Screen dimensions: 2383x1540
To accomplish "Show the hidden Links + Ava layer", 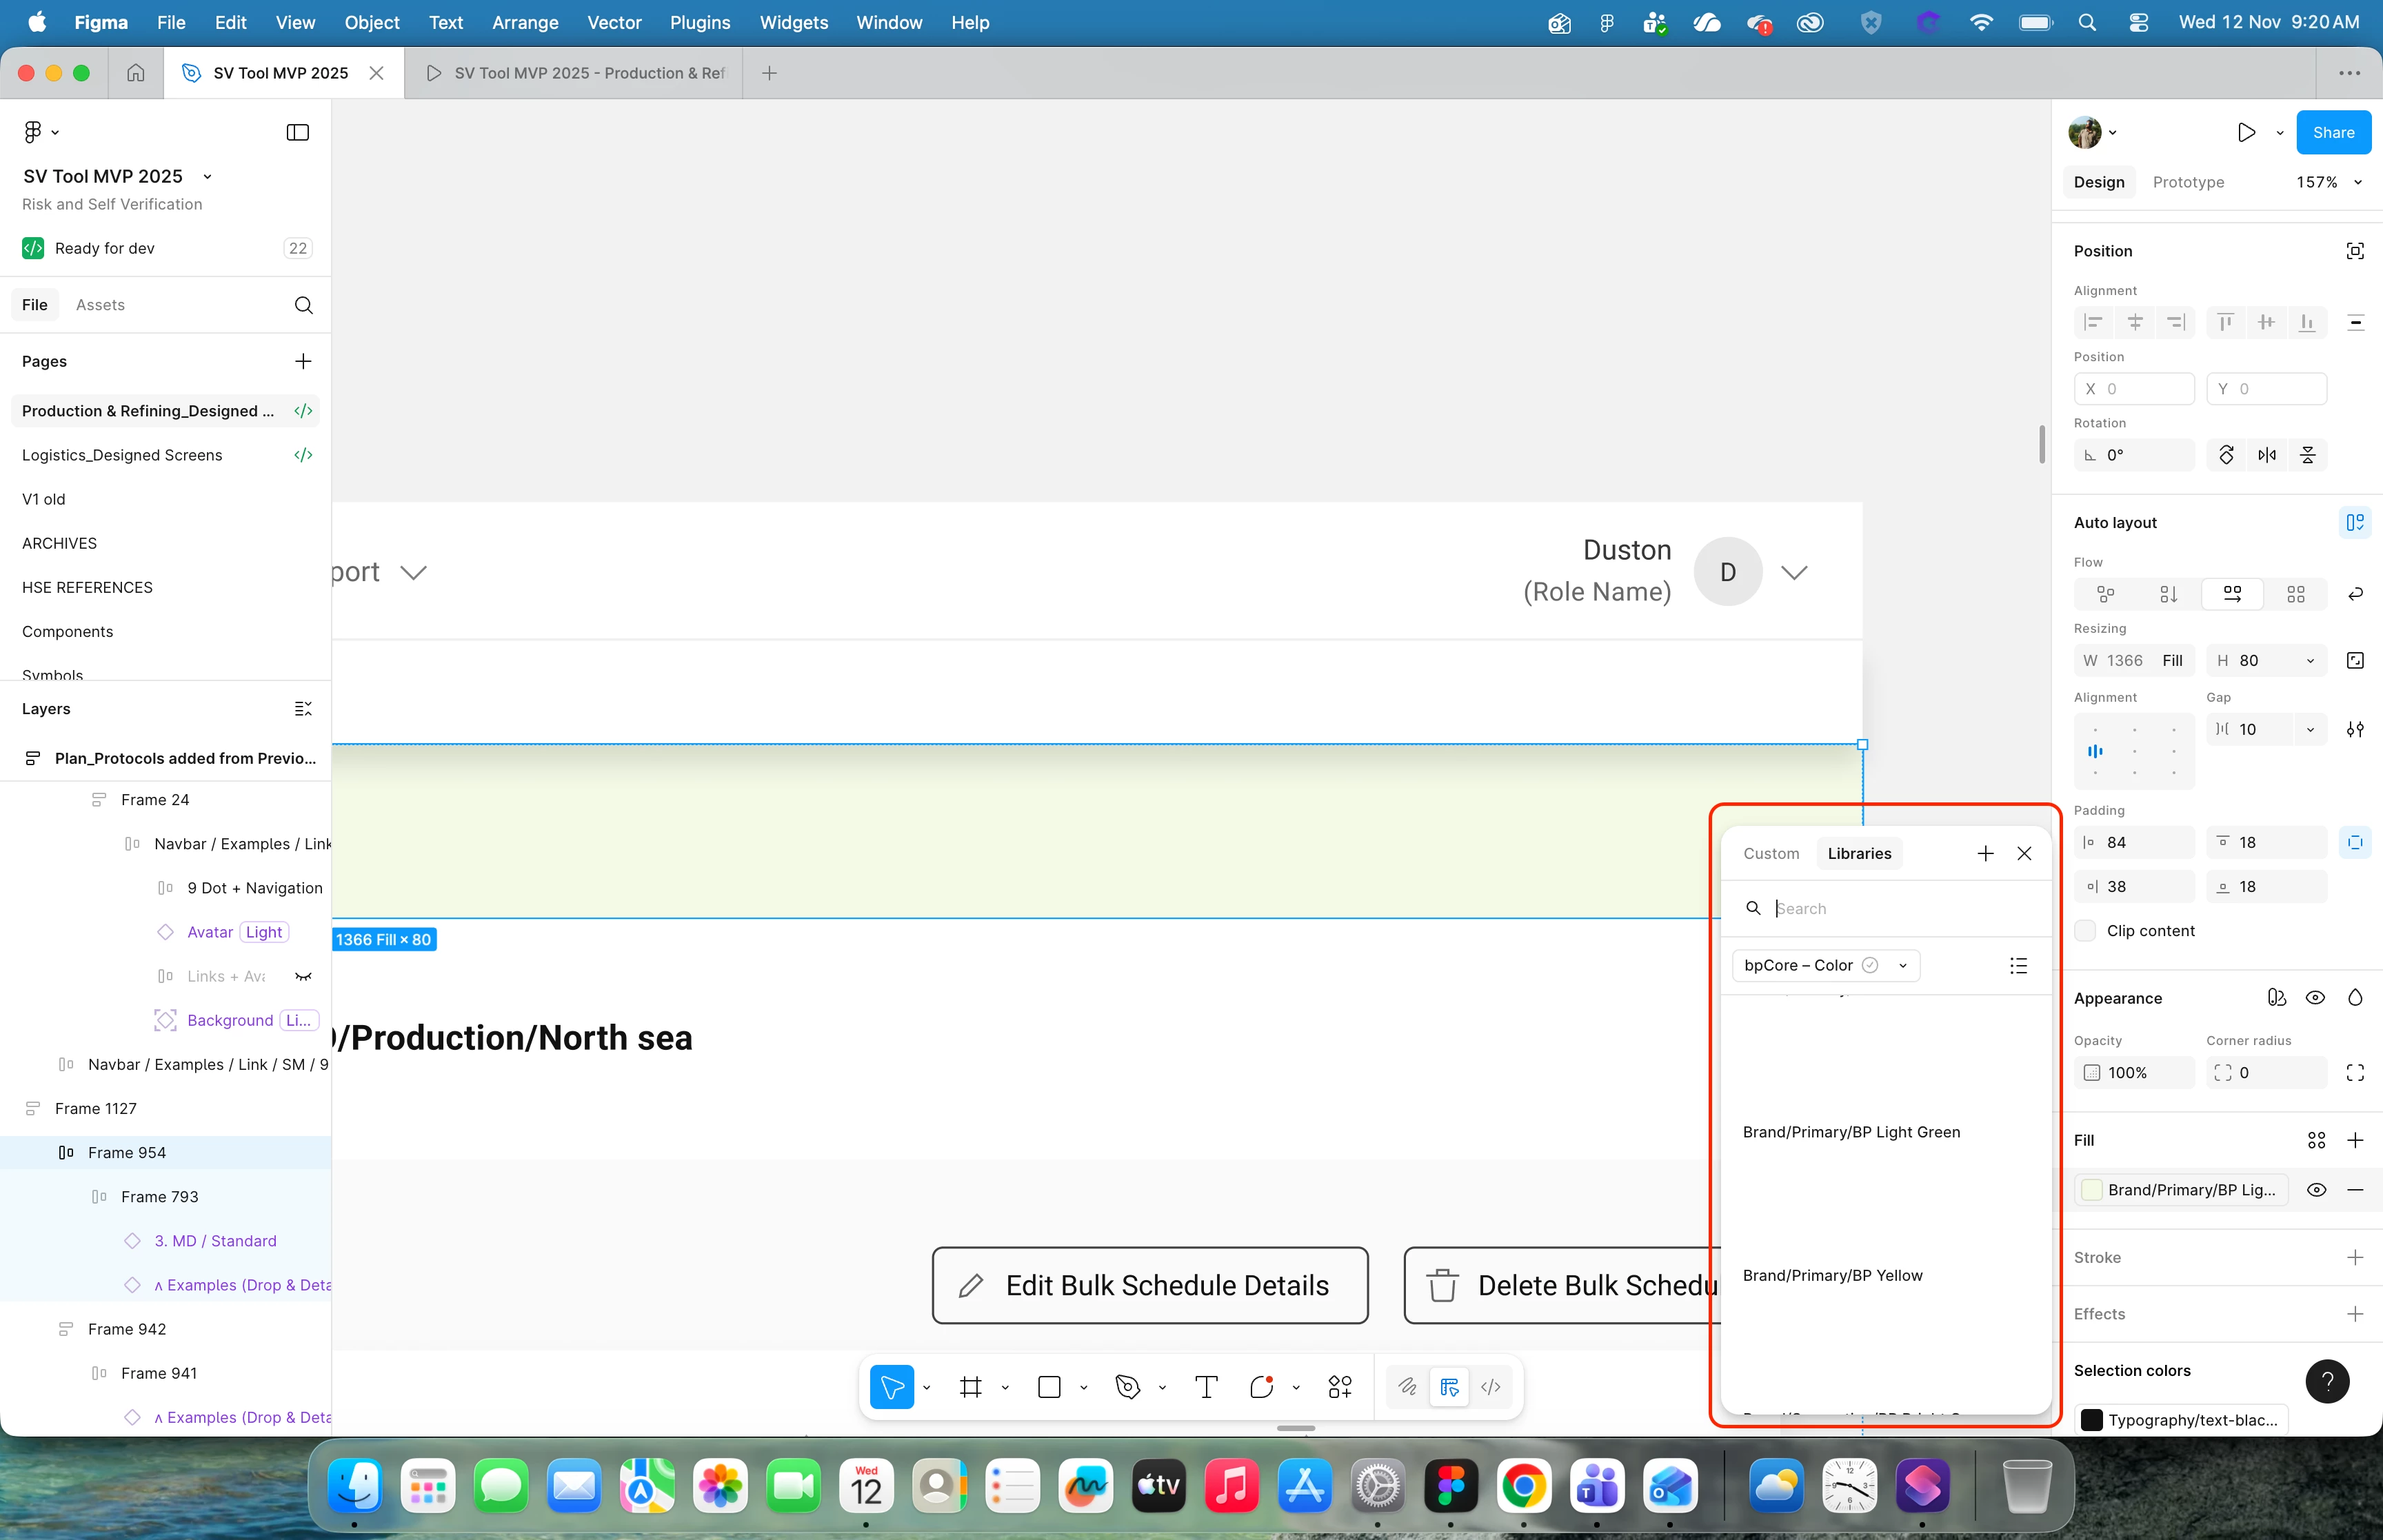I will point(303,976).
